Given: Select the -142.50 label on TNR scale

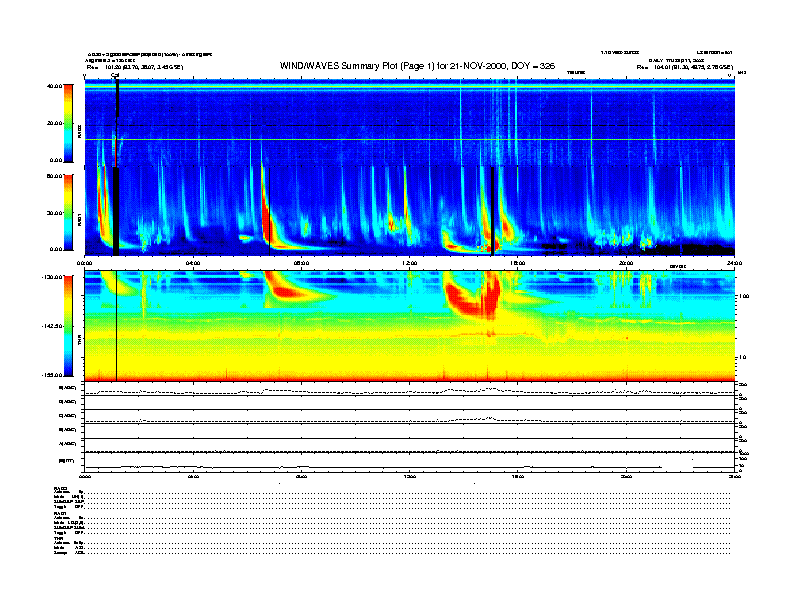Looking at the screenshot, I should pos(52,326).
